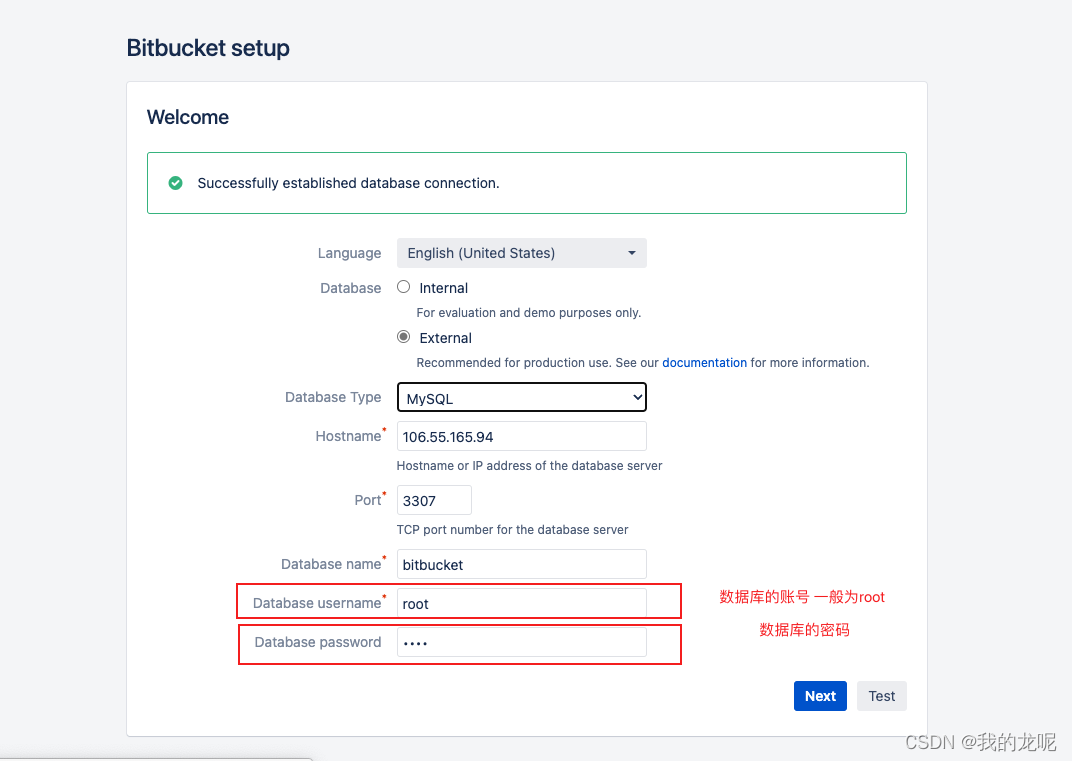Open the Database Type dropdown showing MySQL
The height and width of the screenshot is (761, 1072).
pyautogui.click(x=521, y=397)
